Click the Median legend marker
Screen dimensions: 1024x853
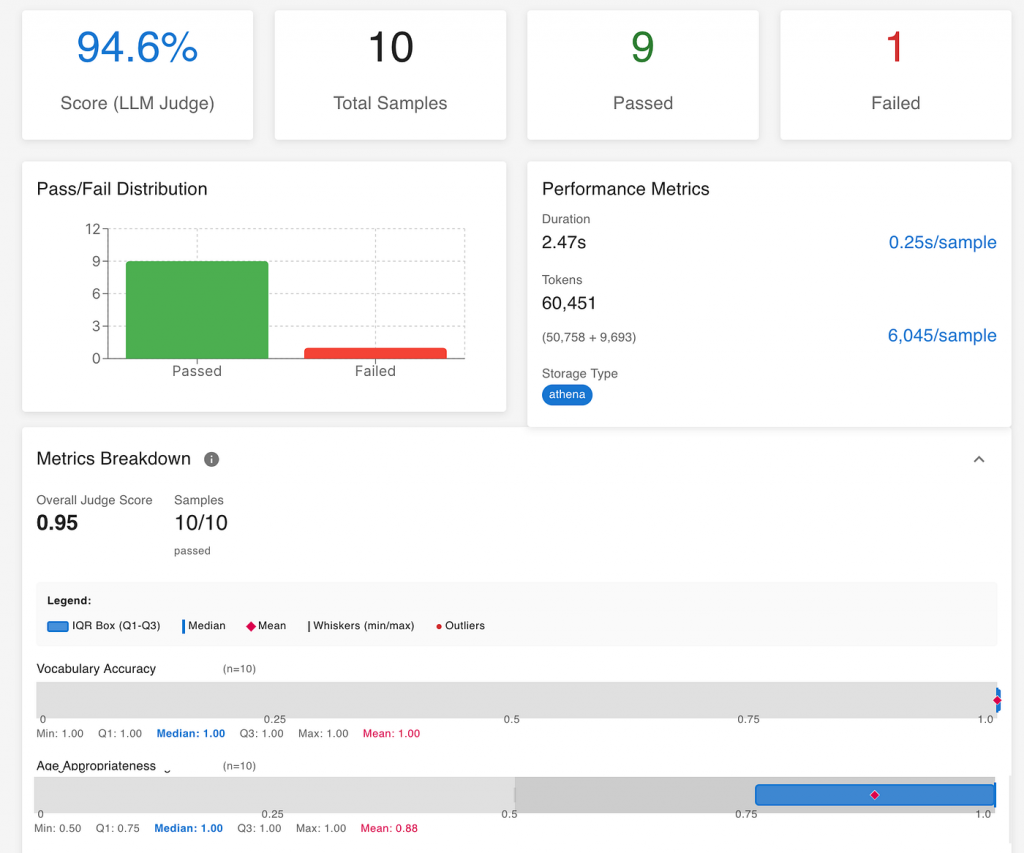tap(184, 626)
